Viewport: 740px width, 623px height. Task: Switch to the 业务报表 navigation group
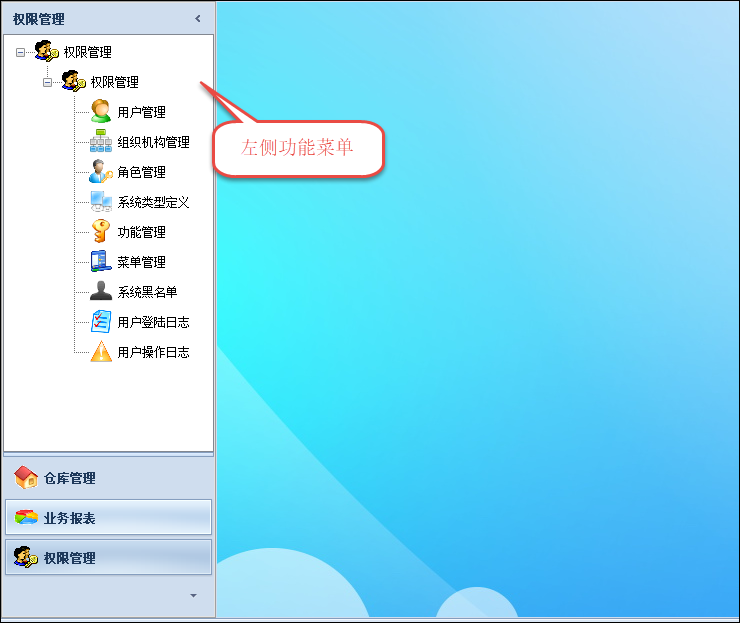(109, 517)
